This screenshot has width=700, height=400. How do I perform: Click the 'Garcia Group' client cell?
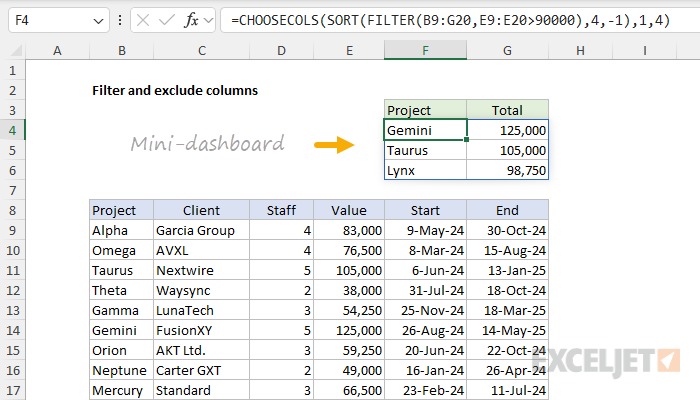[x=201, y=230]
